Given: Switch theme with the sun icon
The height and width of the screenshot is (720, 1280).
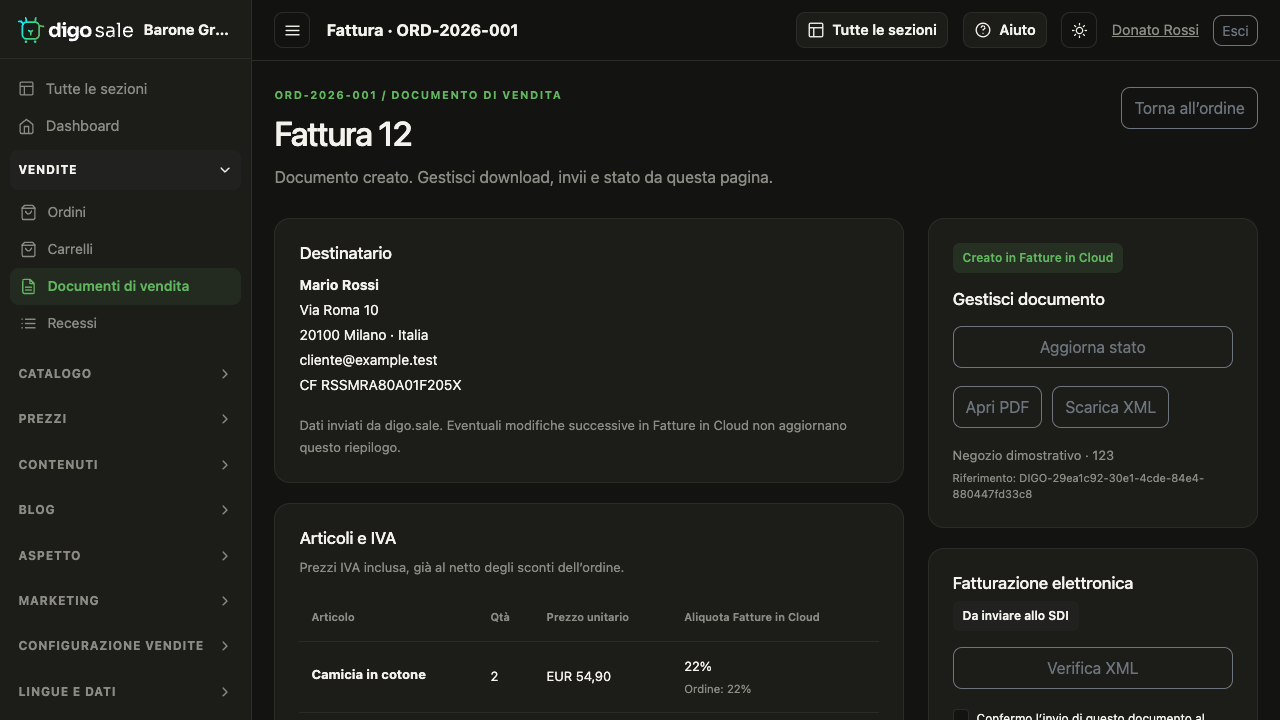Looking at the screenshot, I should (x=1079, y=30).
